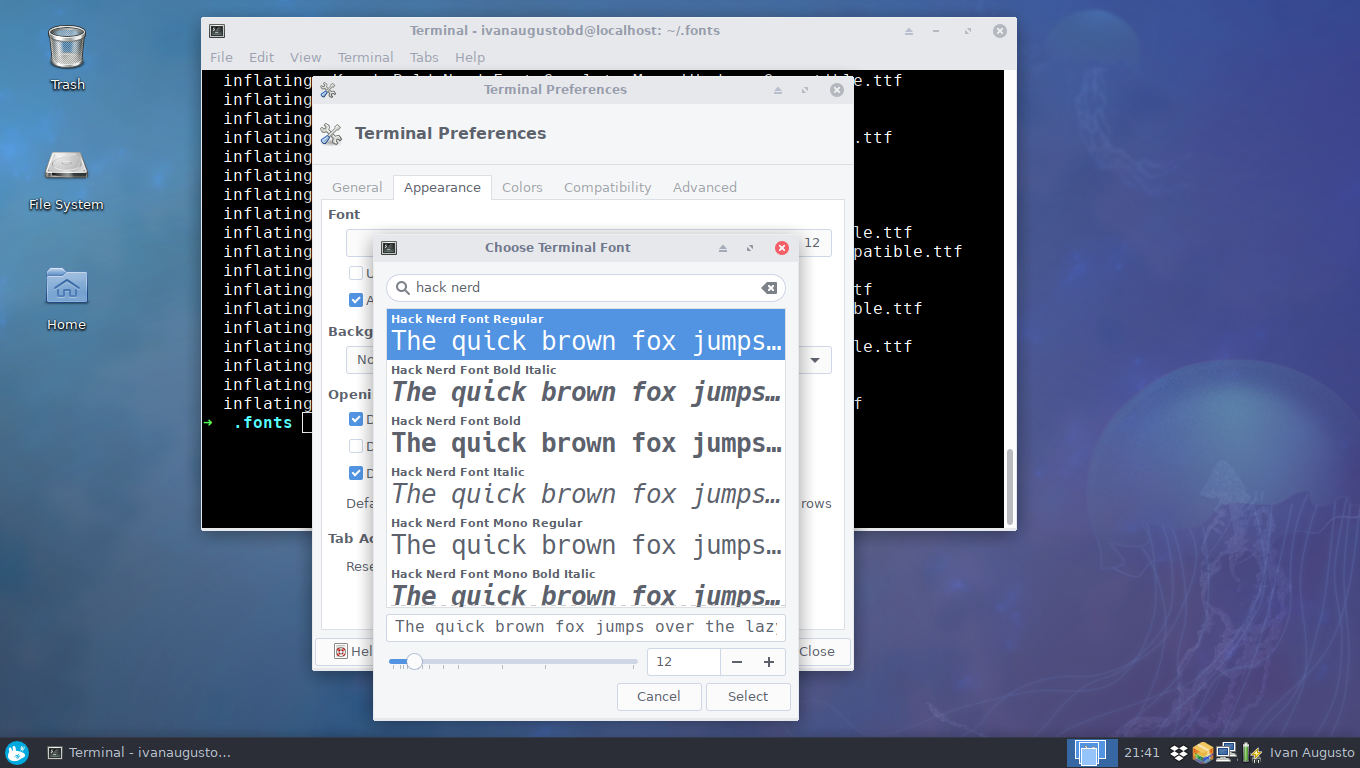This screenshot has height=768, width=1360.
Task: Clear the 'hack nerd' search text
Action: click(x=769, y=288)
